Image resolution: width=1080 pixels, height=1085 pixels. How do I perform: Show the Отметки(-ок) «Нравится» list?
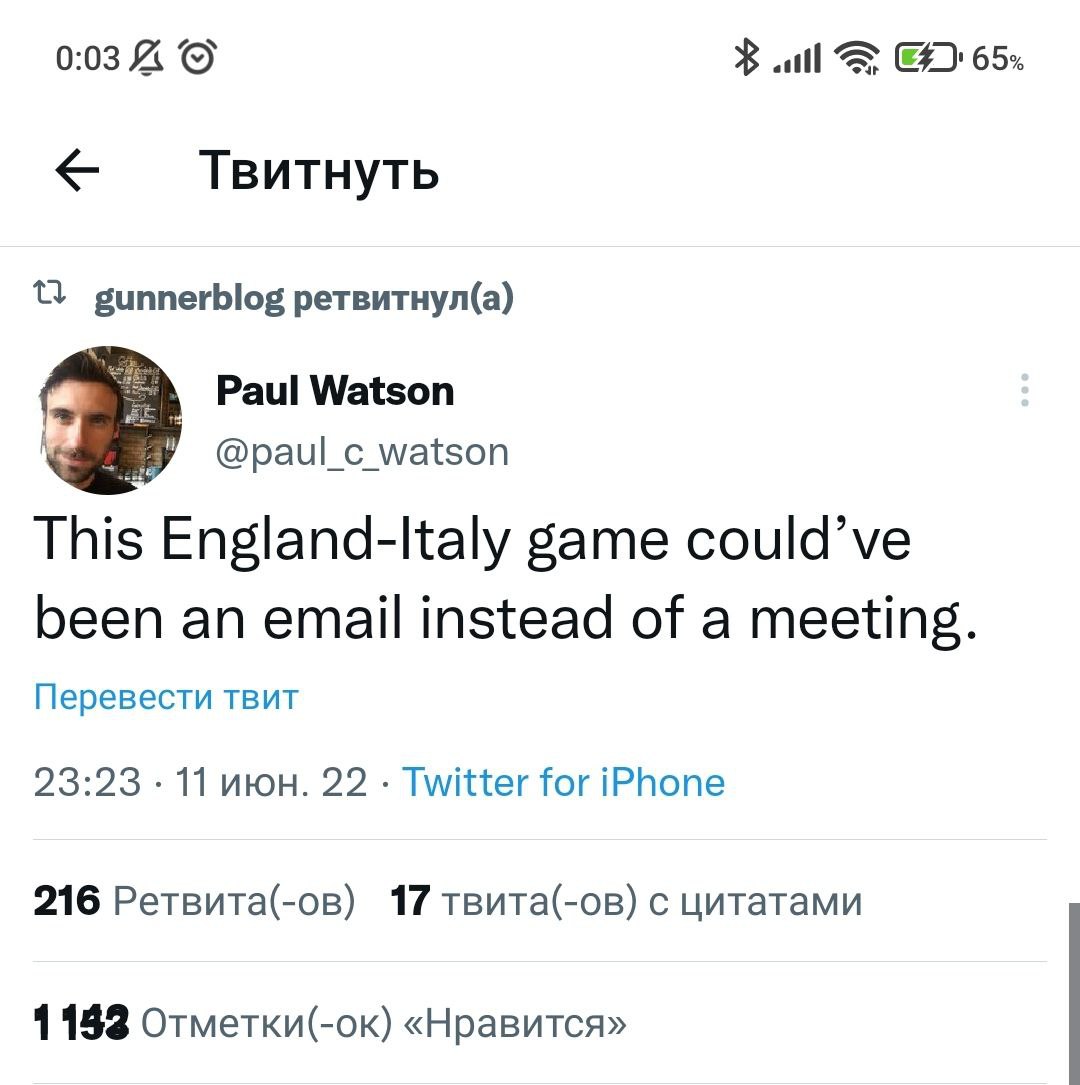331,1023
